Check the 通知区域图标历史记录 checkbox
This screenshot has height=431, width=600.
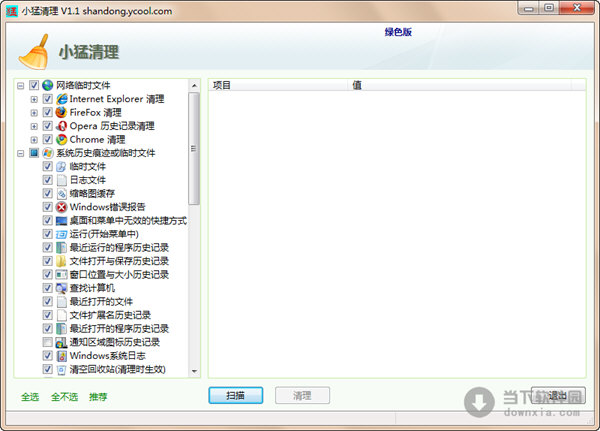click(x=47, y=342)
